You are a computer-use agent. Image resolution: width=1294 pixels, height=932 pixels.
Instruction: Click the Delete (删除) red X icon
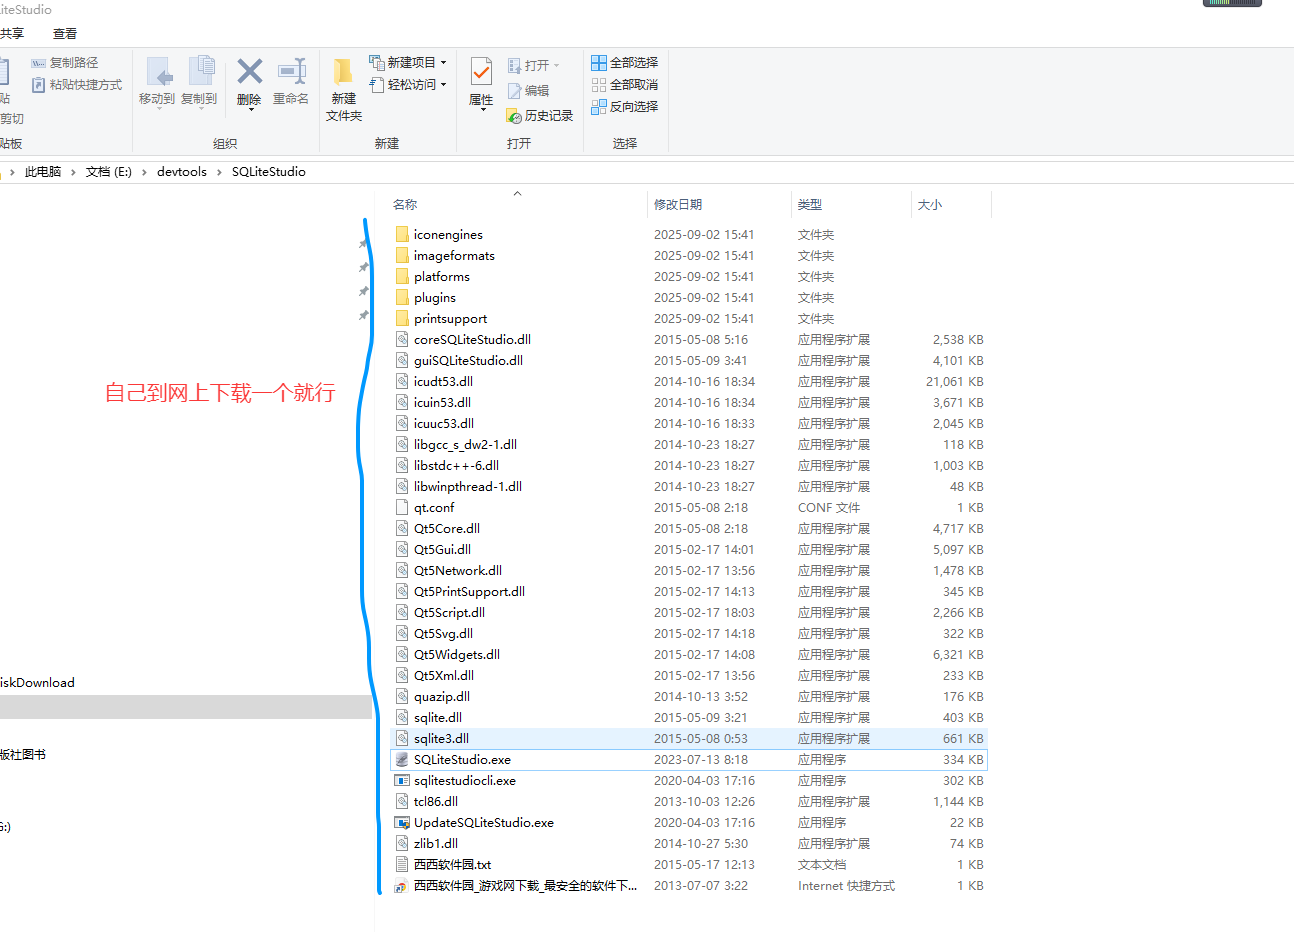[249, 71]
